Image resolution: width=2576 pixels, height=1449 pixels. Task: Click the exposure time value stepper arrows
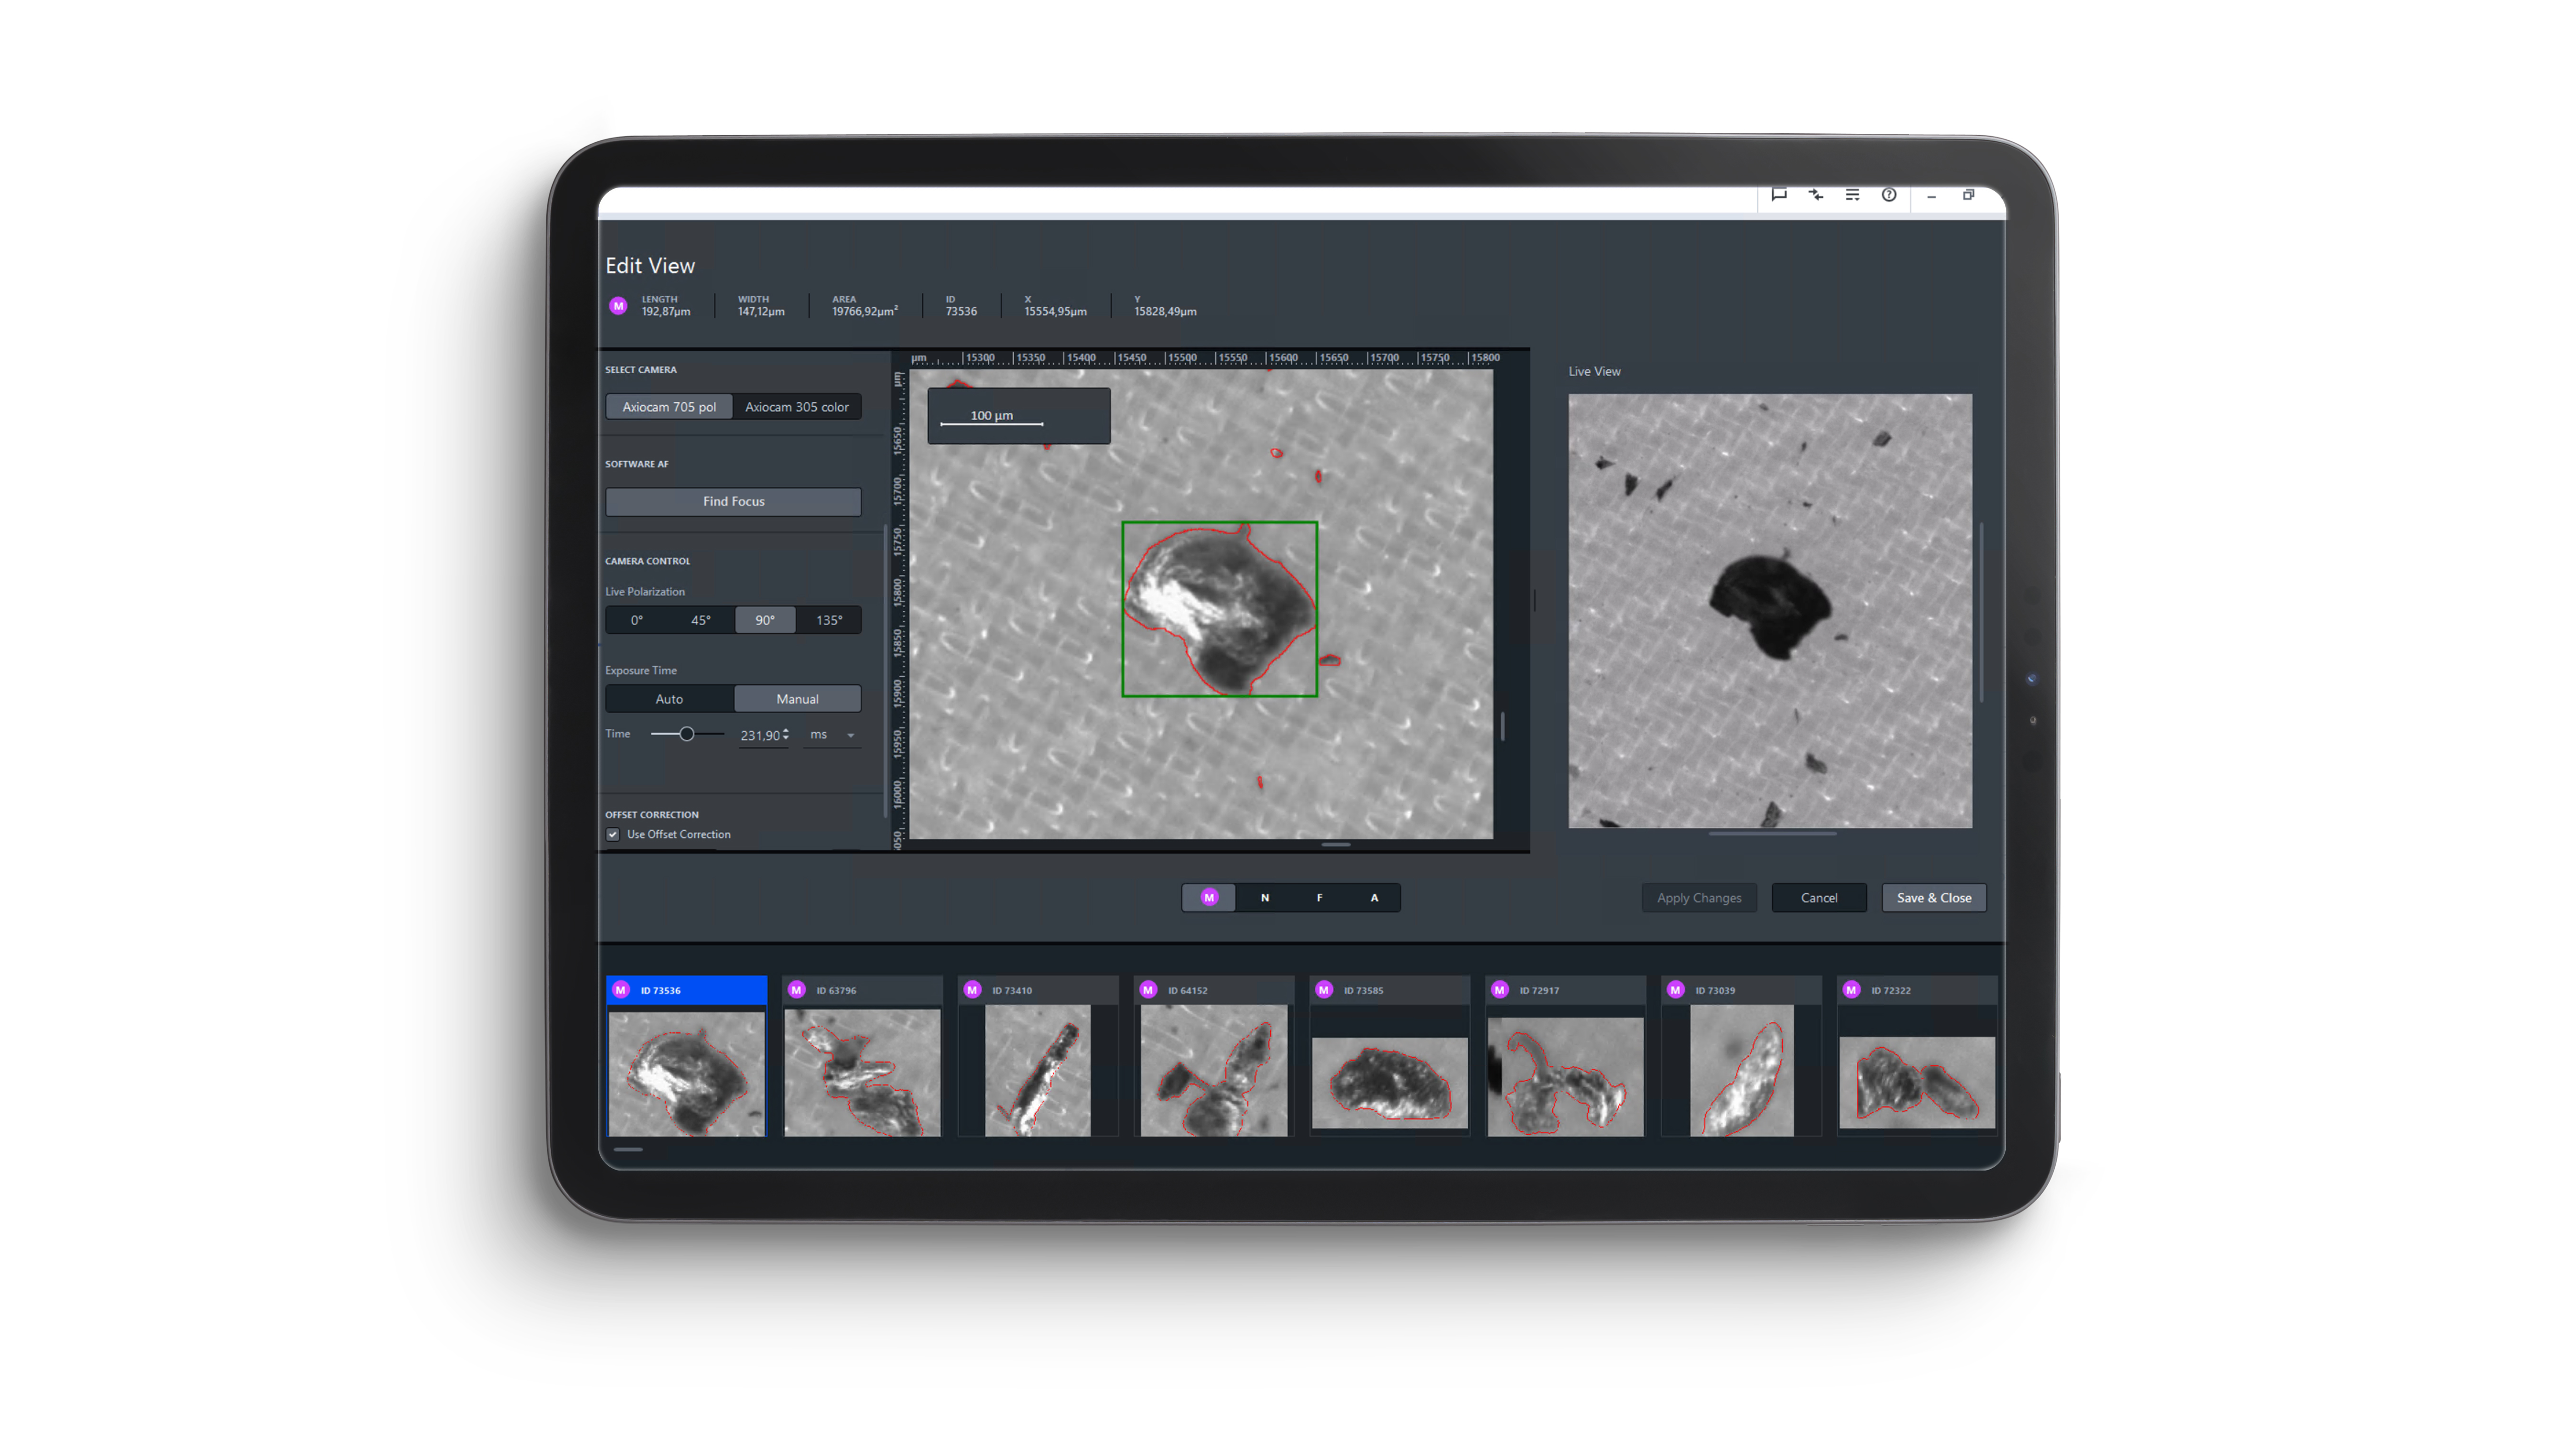pyautogui.click(x=786, y=735)
